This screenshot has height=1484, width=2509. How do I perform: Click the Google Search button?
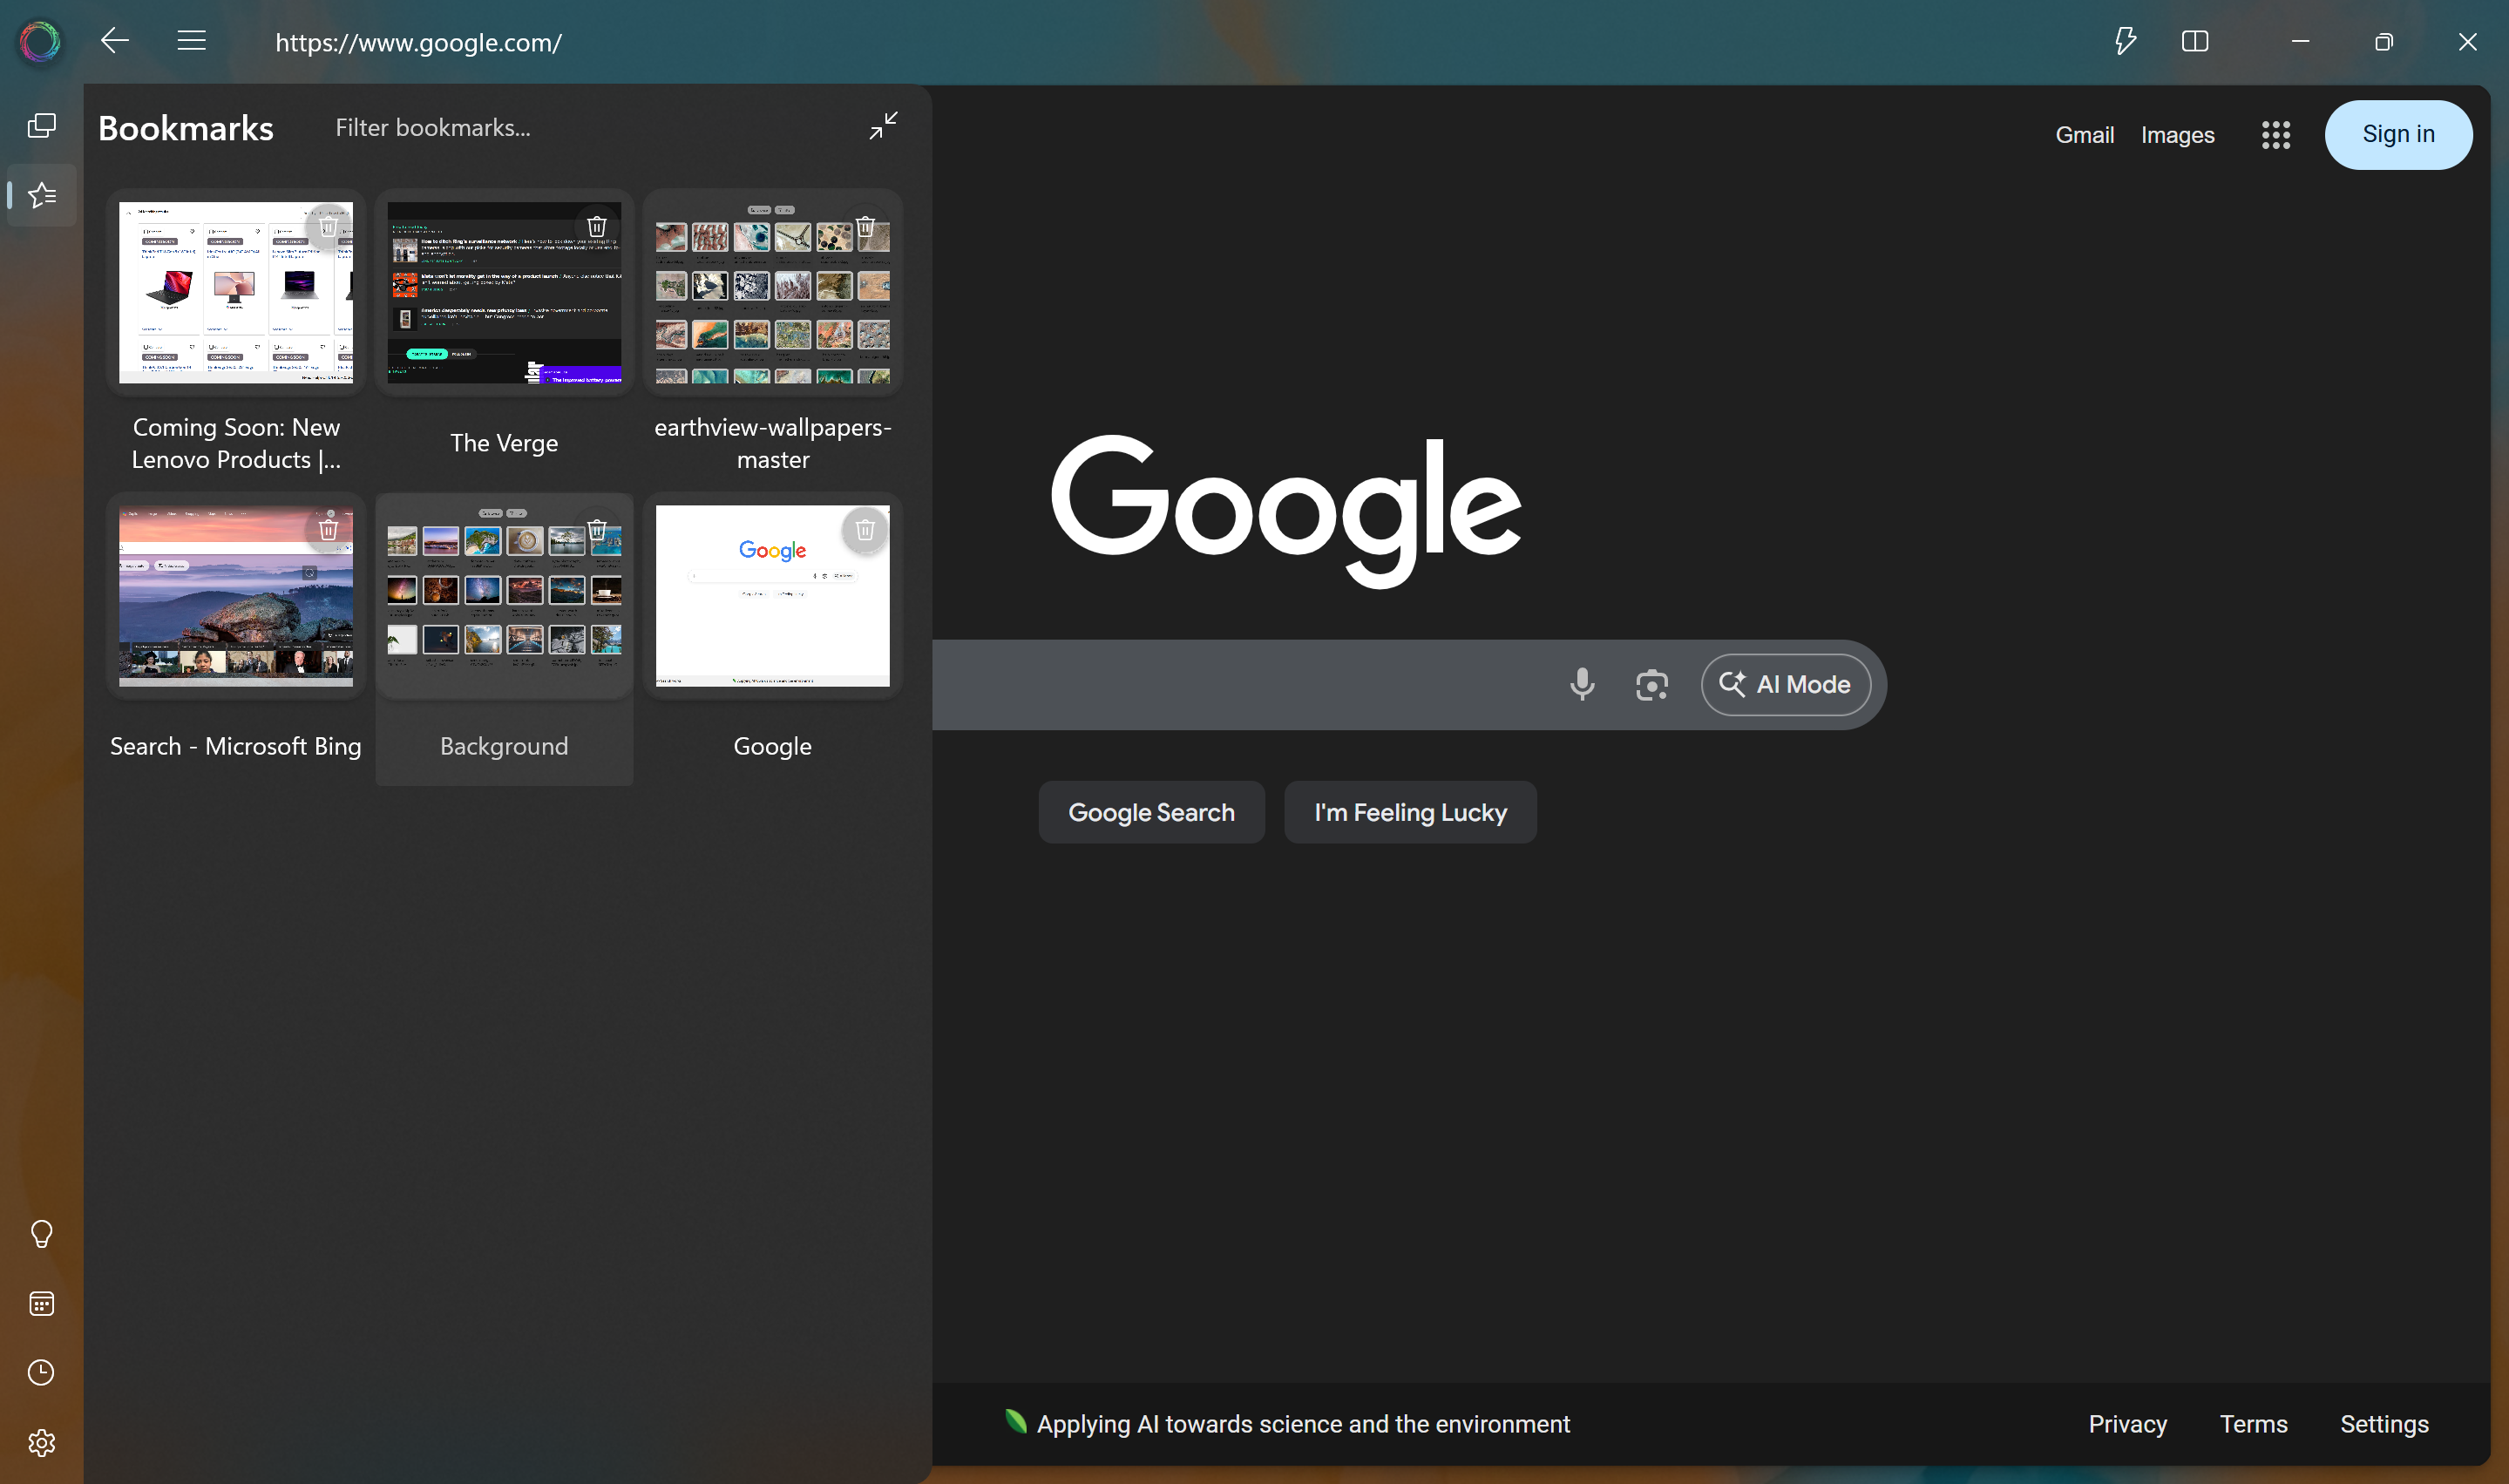pyautogui.click(x=1151, y=812)
